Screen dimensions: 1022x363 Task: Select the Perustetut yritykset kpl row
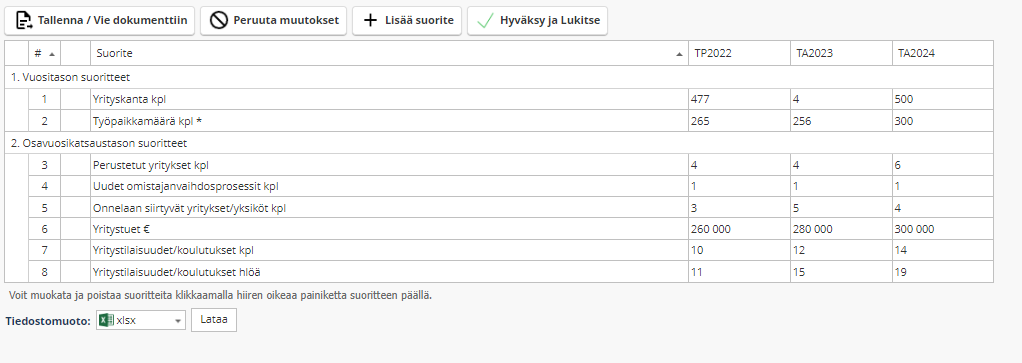click(x=499, y=165)
